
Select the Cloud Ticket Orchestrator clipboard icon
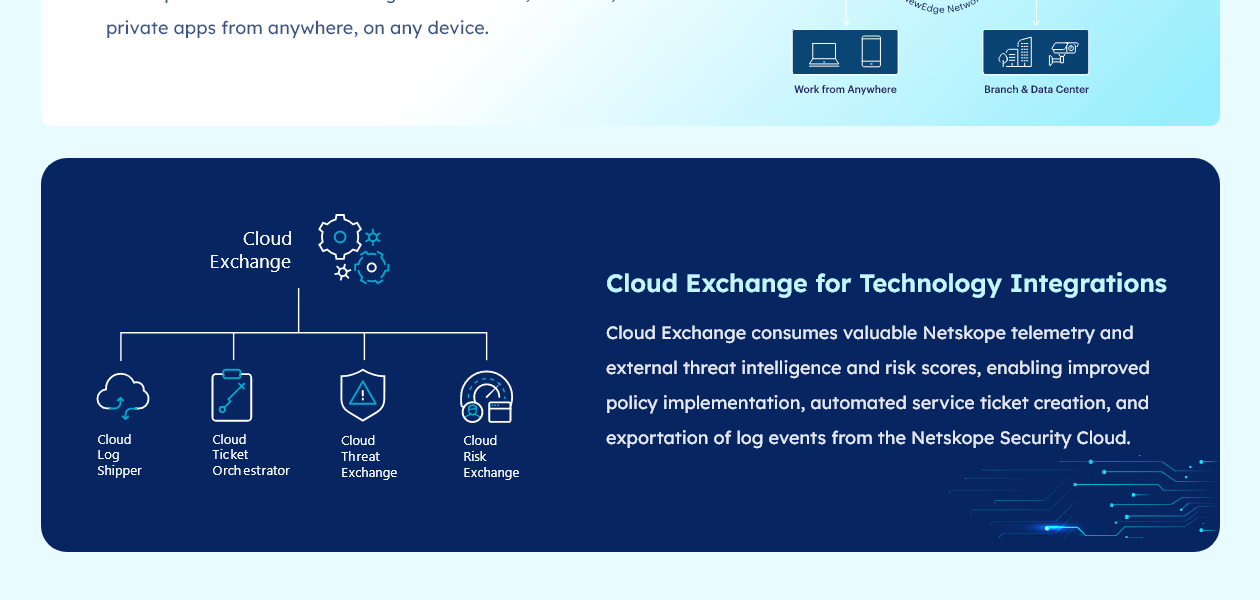[231, 395]
